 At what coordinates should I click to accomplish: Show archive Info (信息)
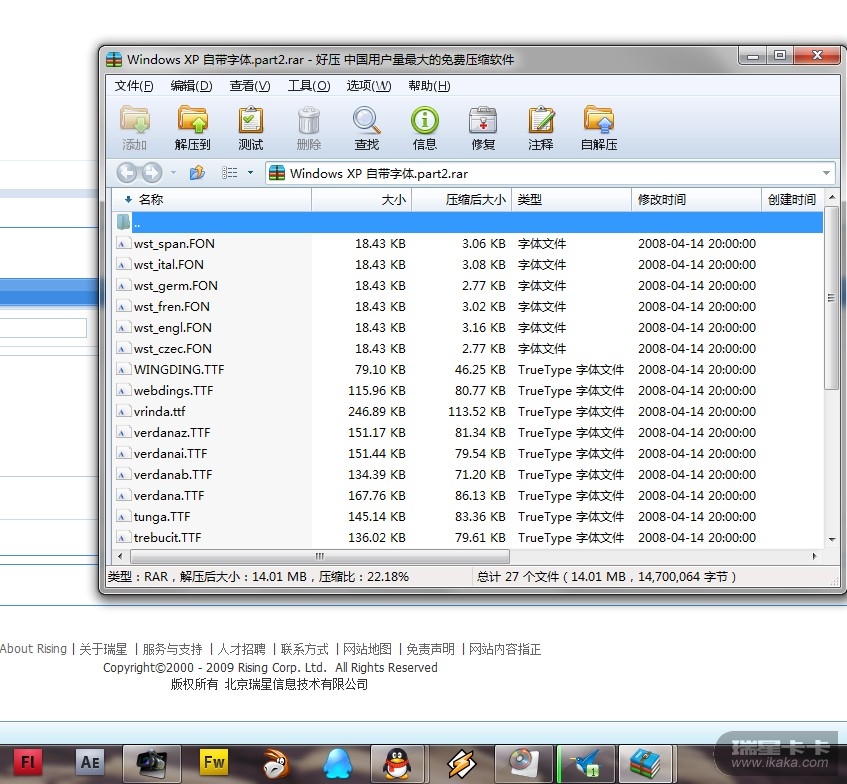[425, 129]
